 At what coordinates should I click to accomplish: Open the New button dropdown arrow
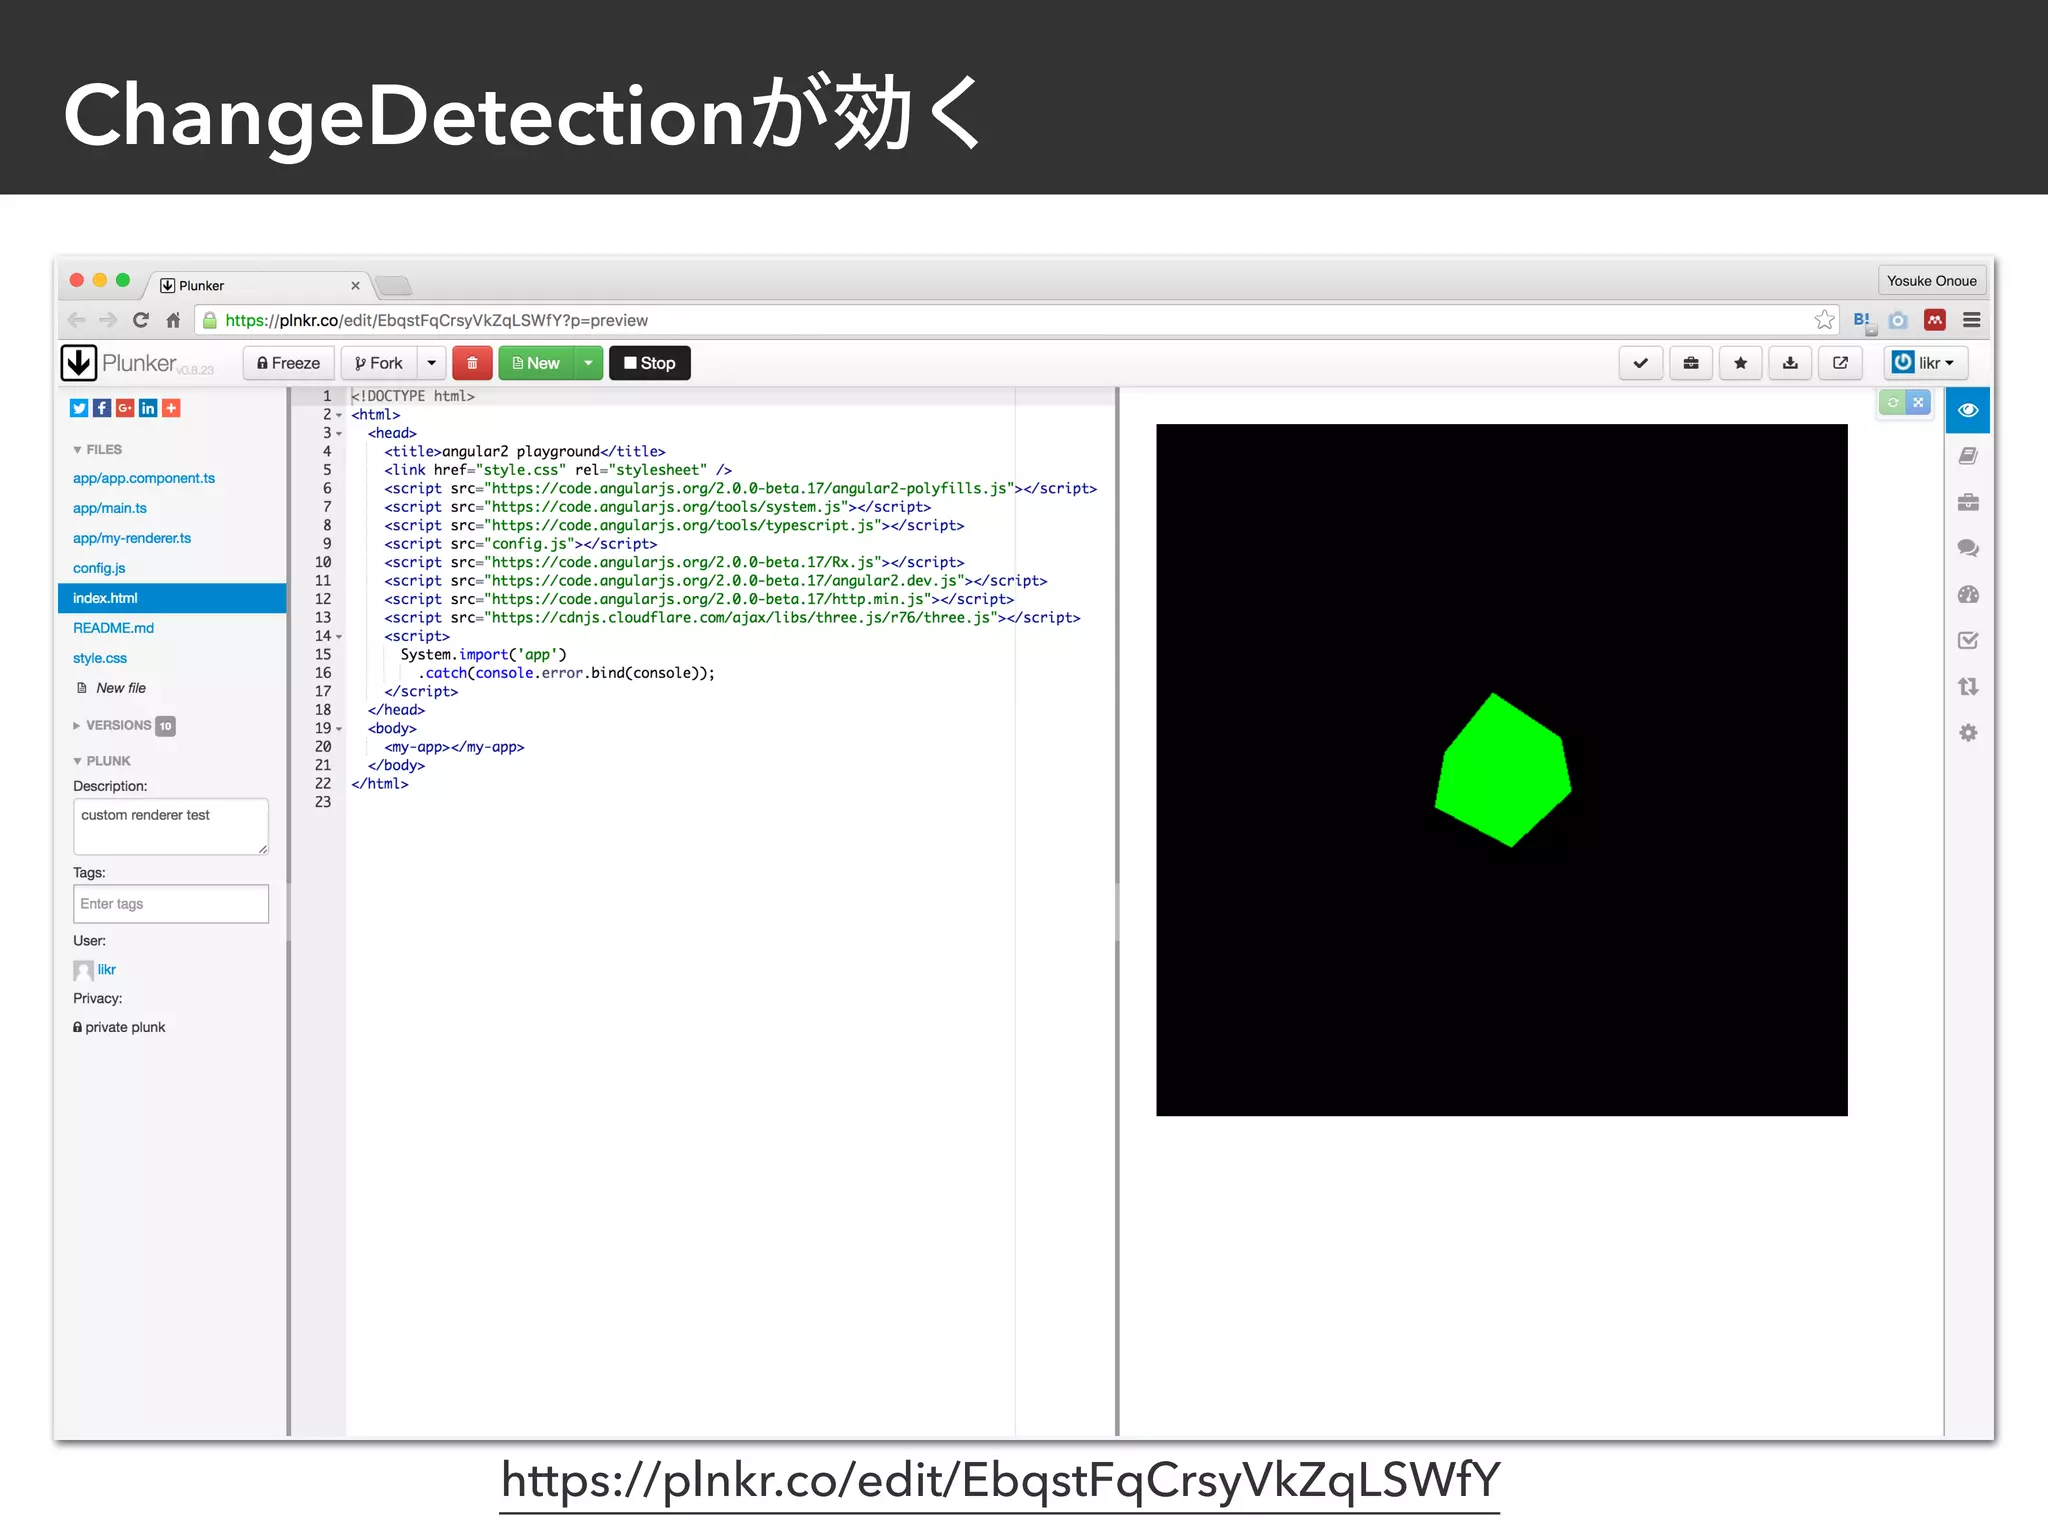click(x=589, y=363)
